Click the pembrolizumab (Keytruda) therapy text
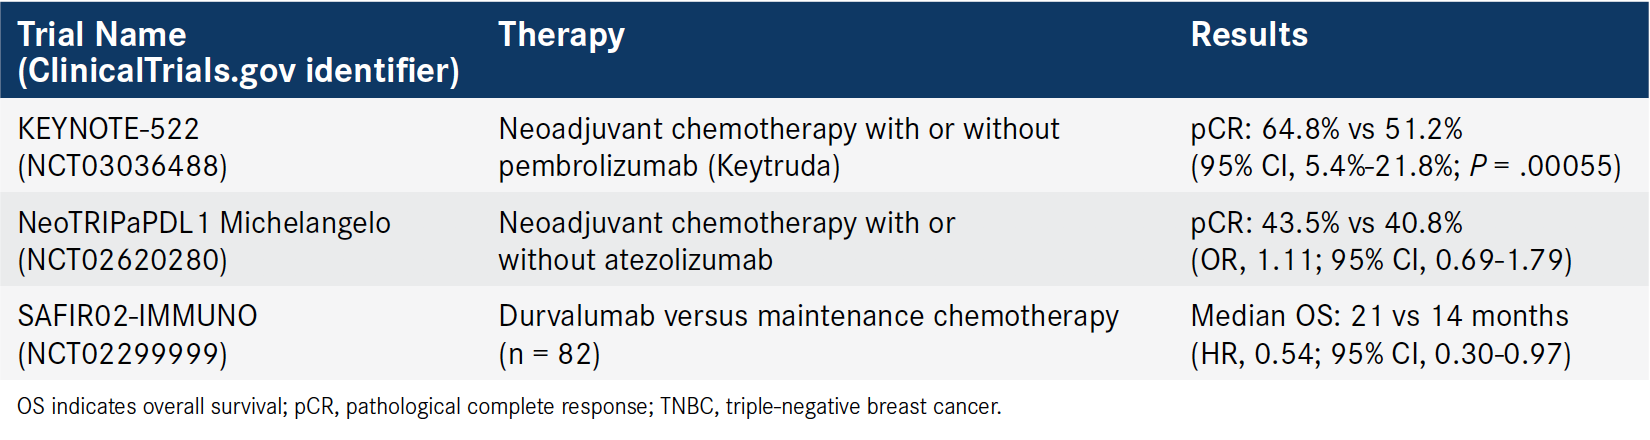This screenshot has width=1650, height=440. 669,166
